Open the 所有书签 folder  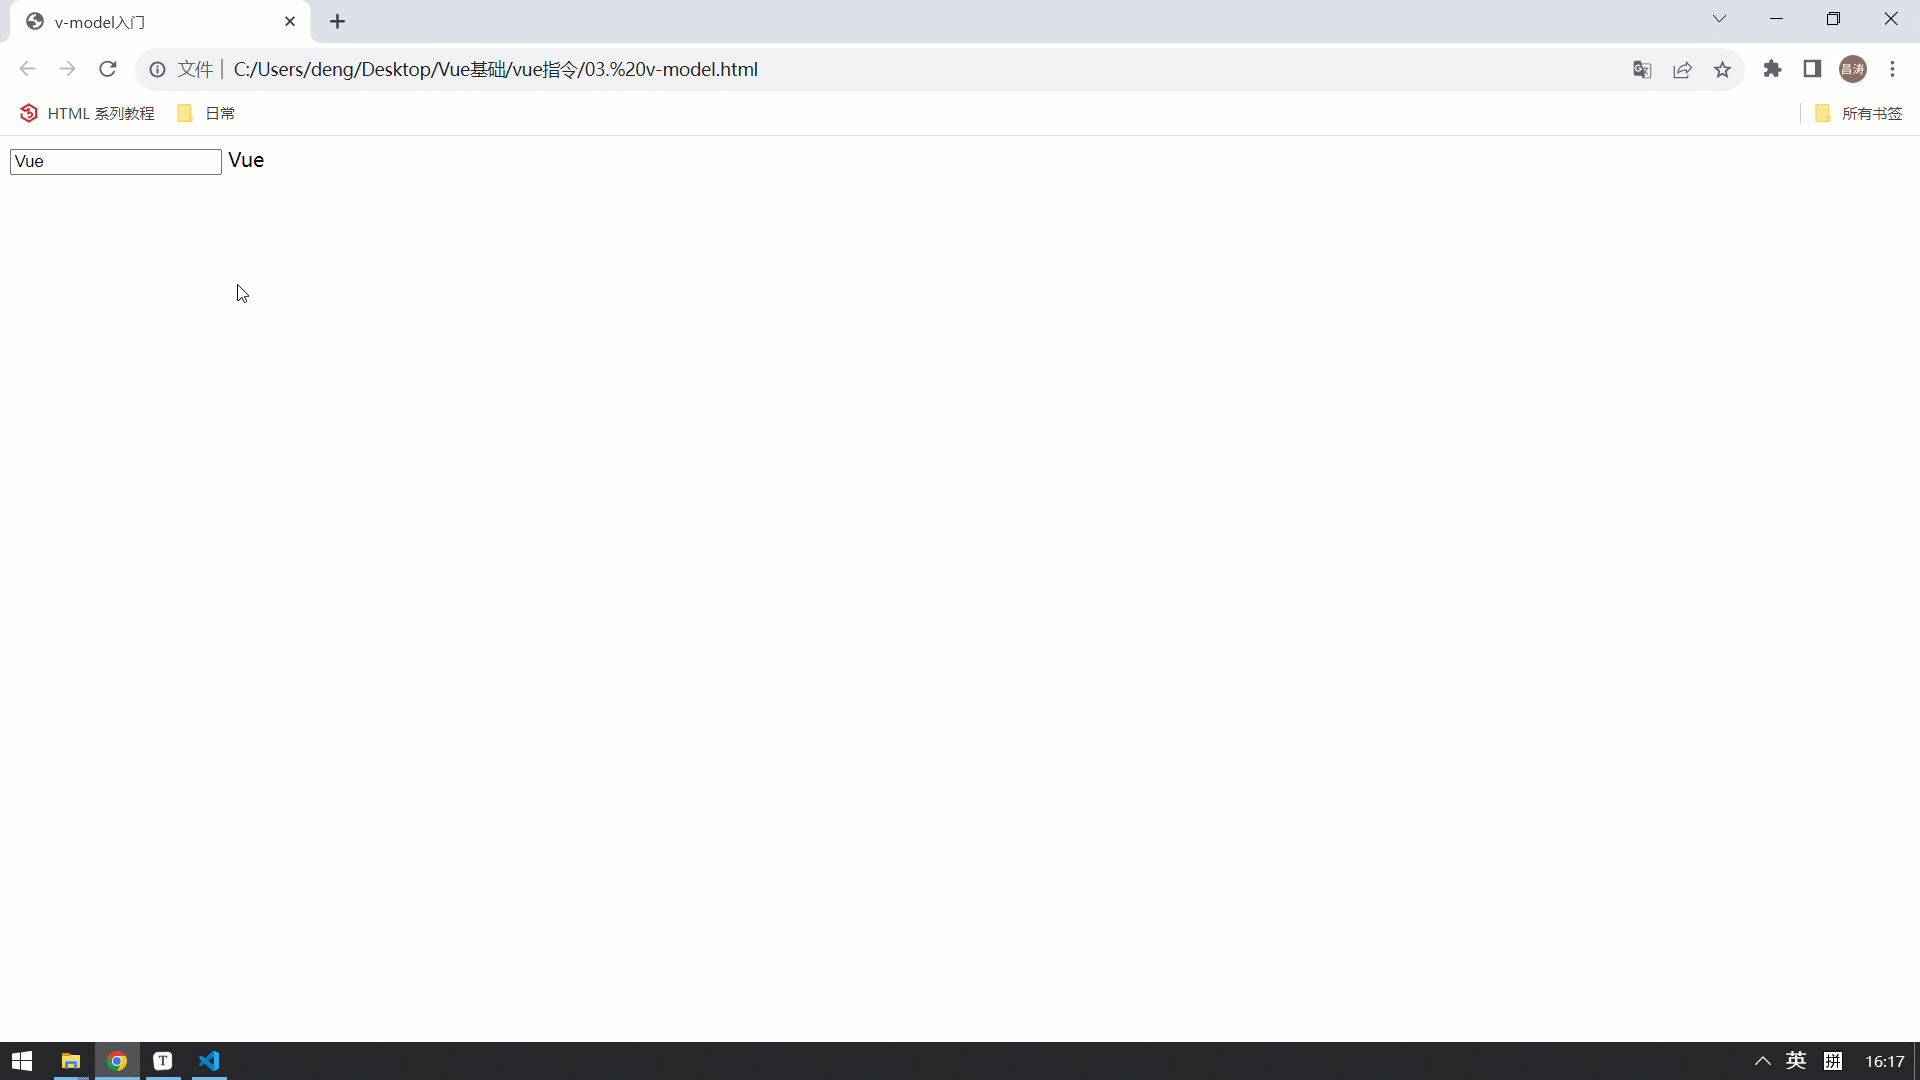pos(1859,113)
